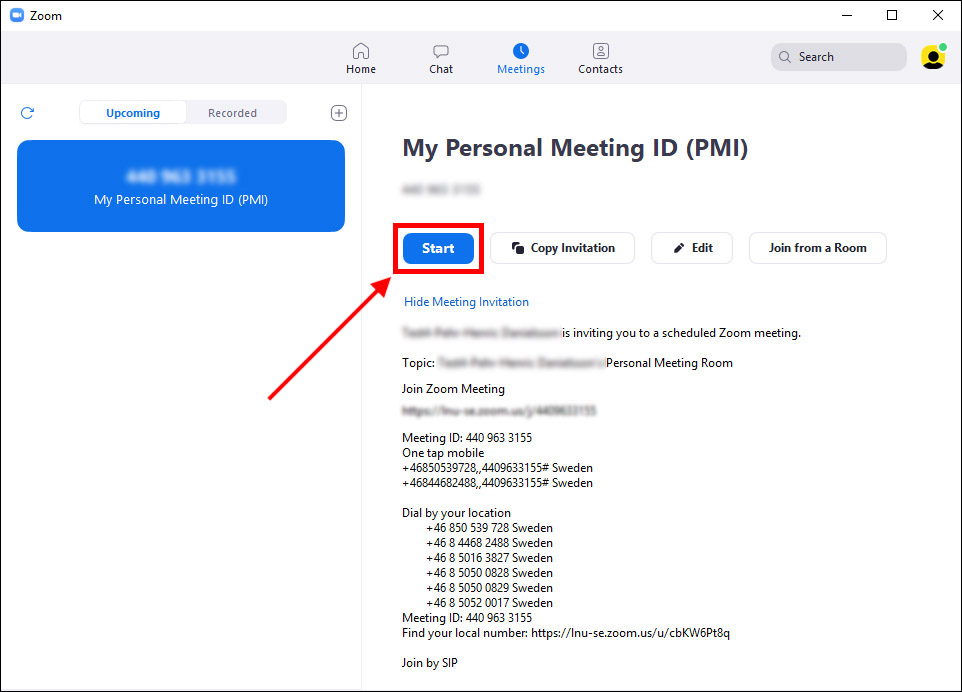This screenshot has width=962, height=692.
Task: Click the Zoom logo in title bar
Action: [17, 15]
